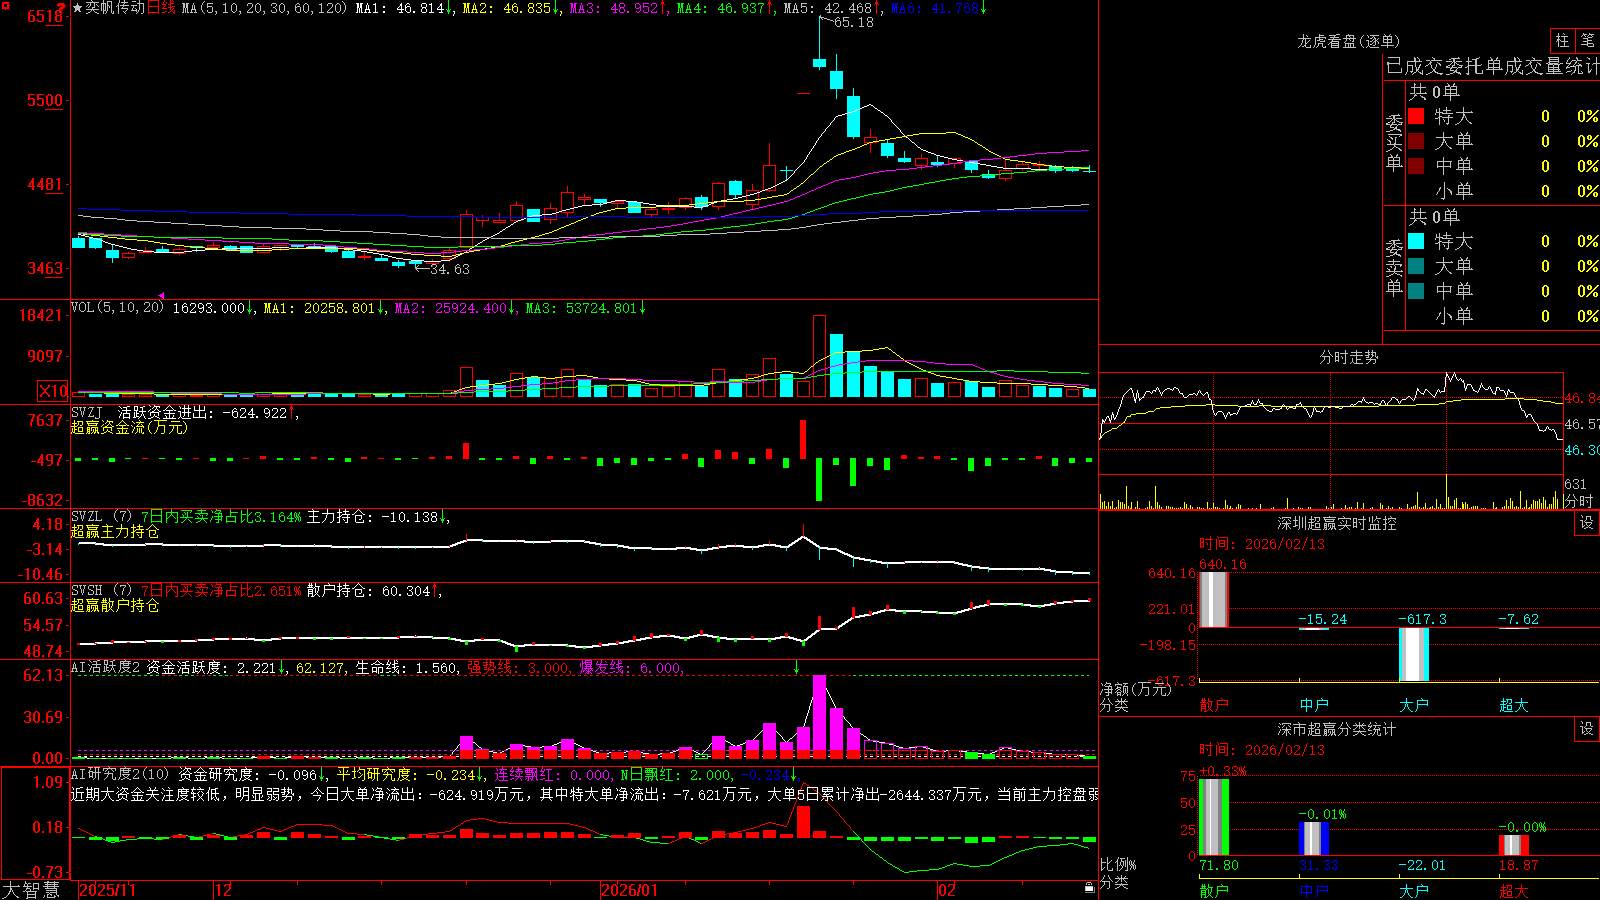This screenshot has height=900, width=1600.
Task: Click the VOL(5,10,20) indicator label
Action: click(x=117, y=307)
